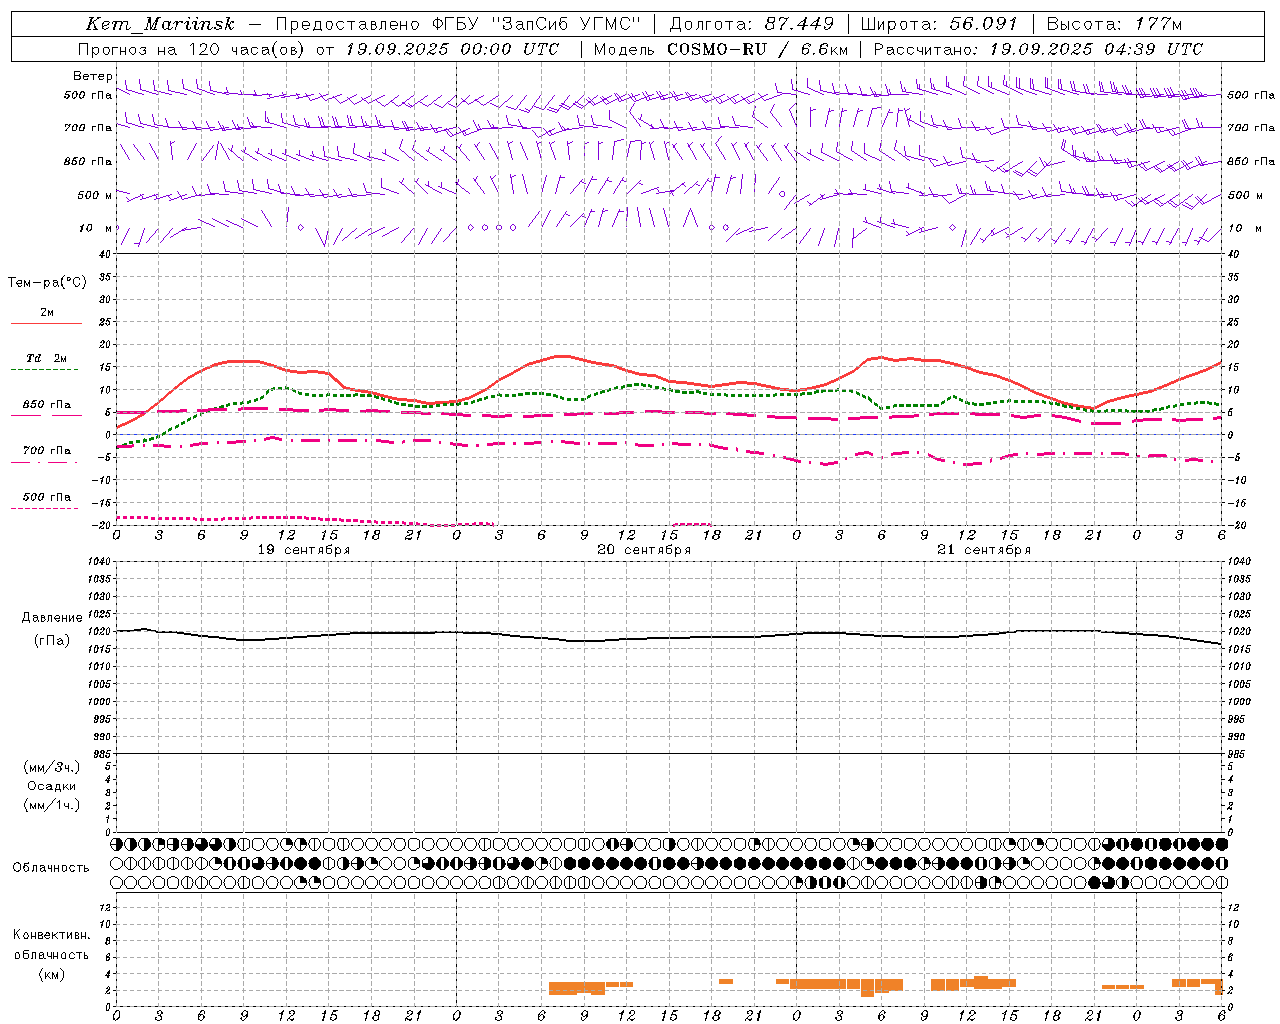Screen dimensions: 1280x1024
Task: Click the Прогноз на 120 часа(ов) text
Action: (192, 49)
